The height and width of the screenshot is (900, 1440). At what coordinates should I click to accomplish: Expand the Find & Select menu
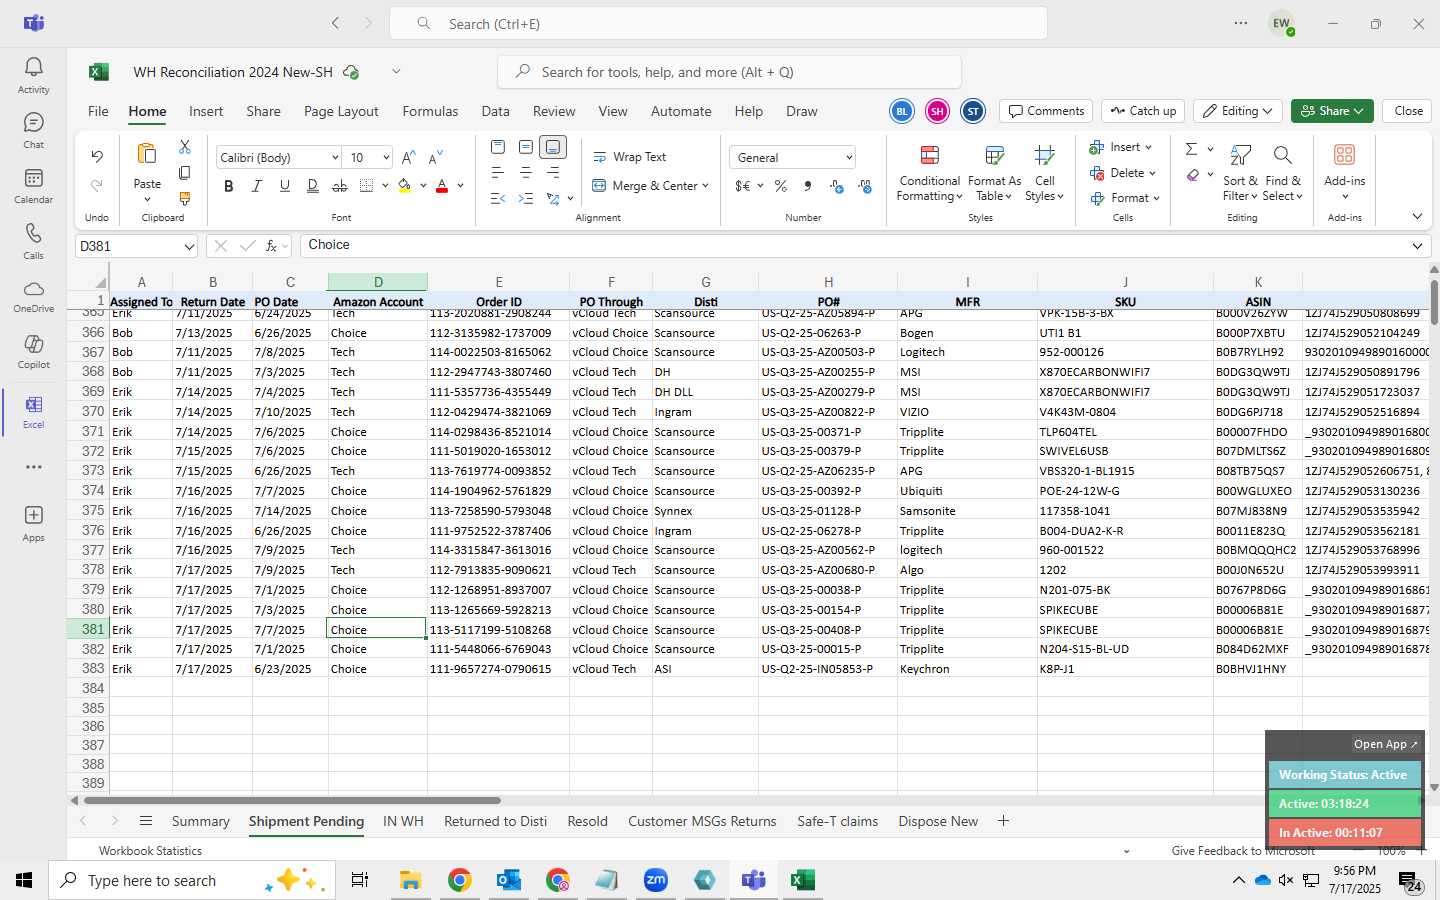pyautogui.click(x=1283, y=174)
